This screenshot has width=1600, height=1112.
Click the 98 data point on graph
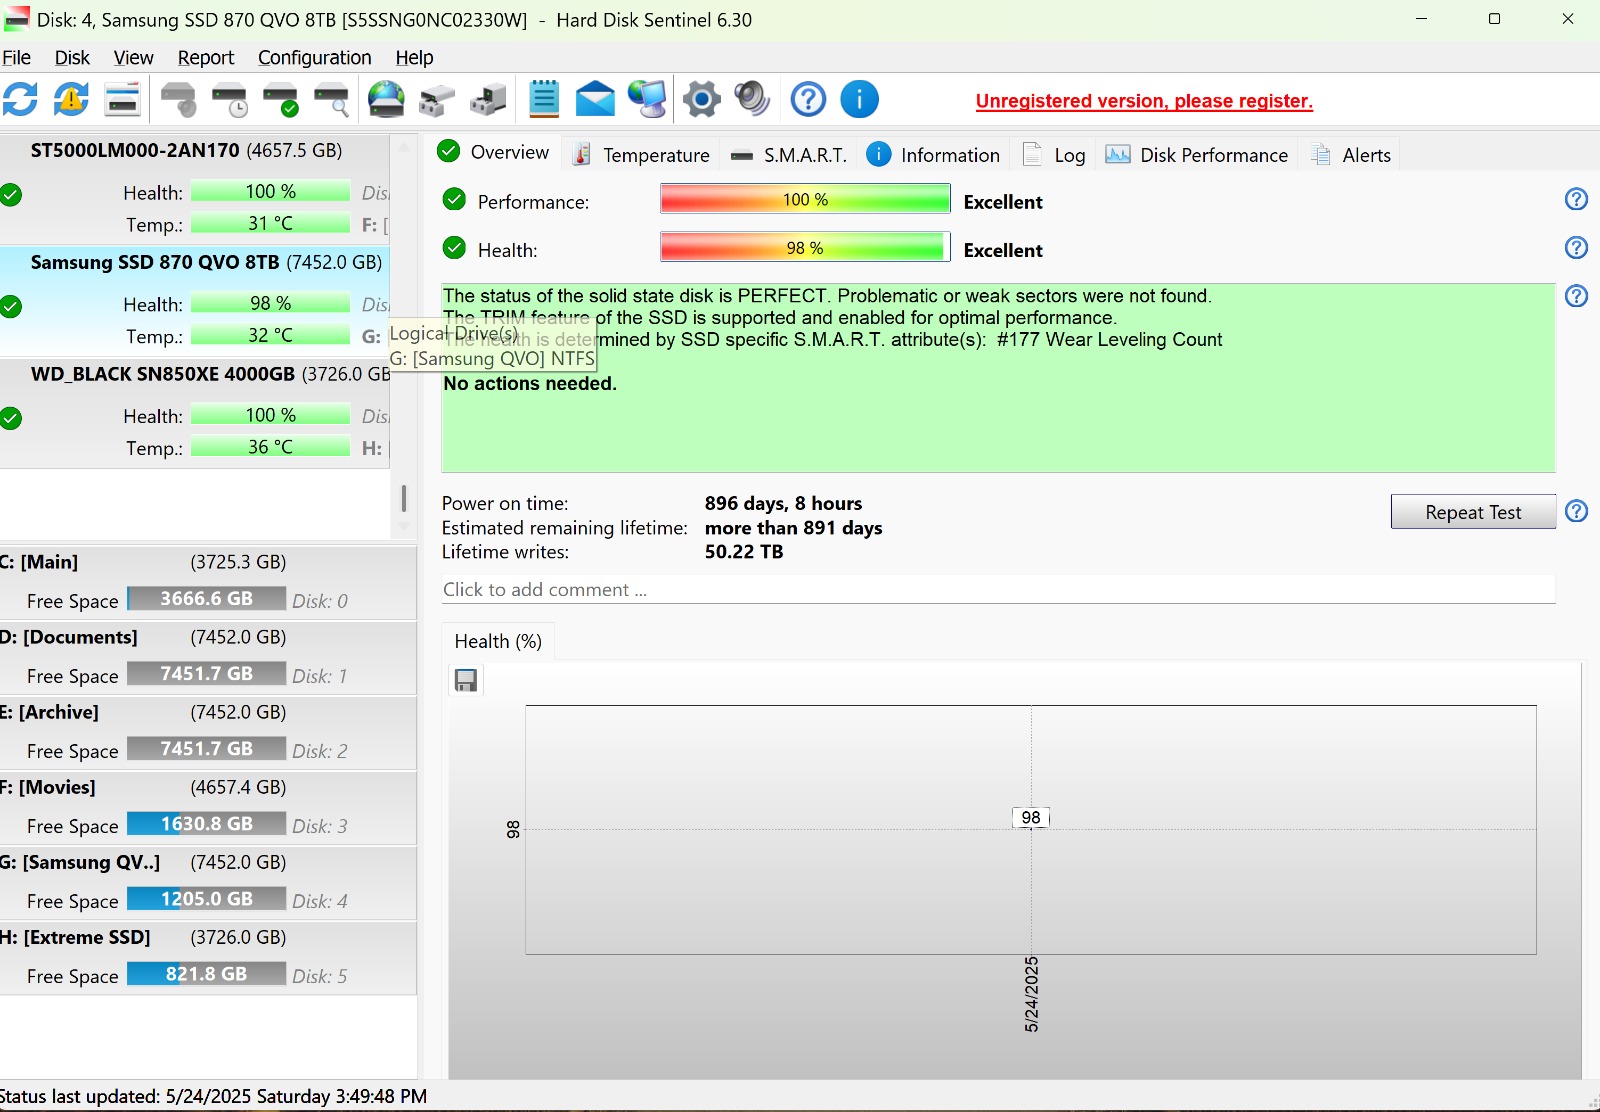point(1031,817)
